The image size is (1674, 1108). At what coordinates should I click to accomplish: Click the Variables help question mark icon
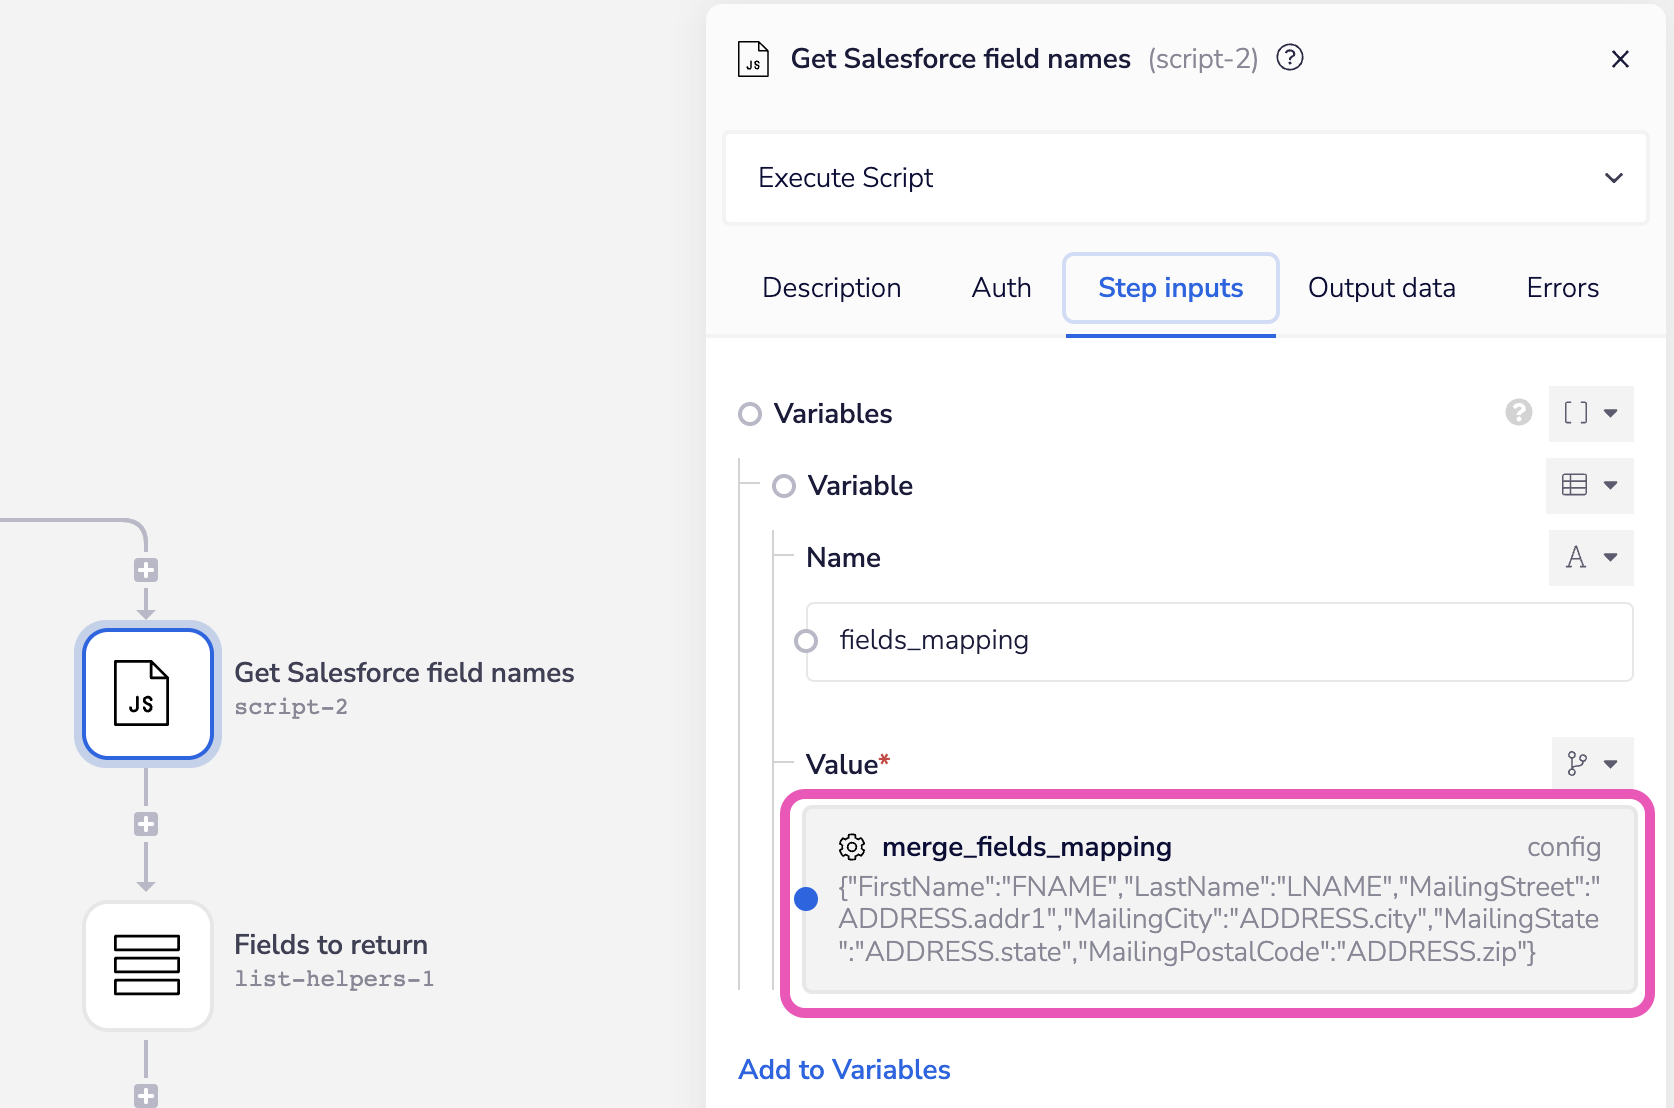tap(1518, 412)
